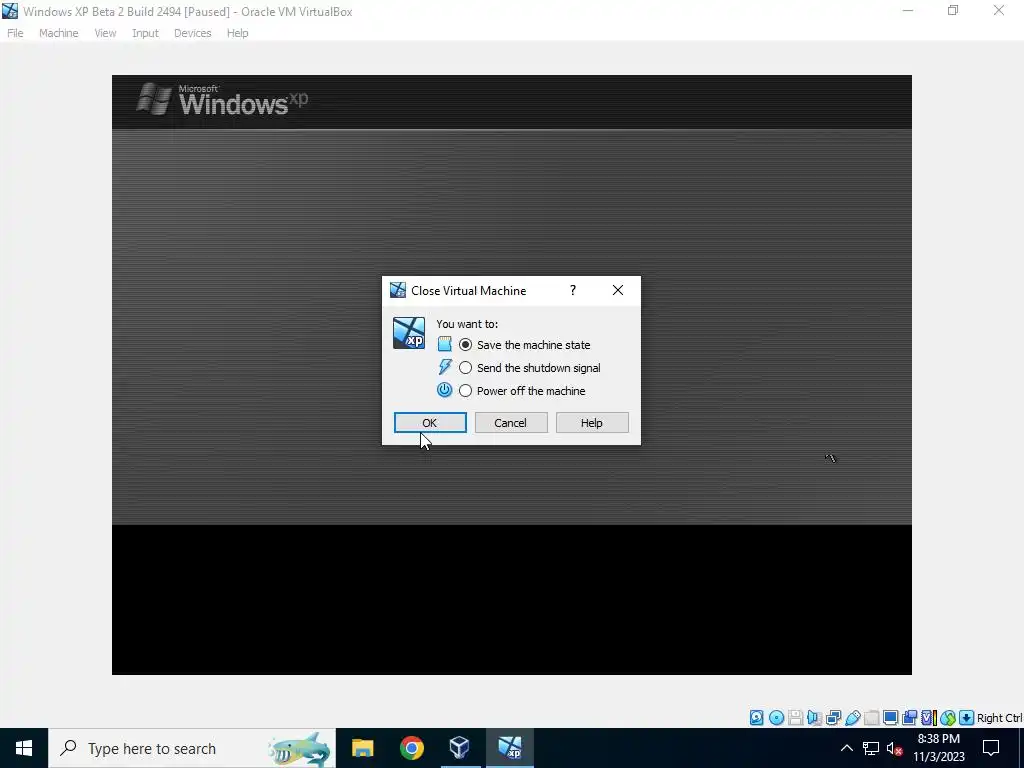This screenshot has width=1024, height=768.
Task: Click the audio speaker status icon
Action: (x=814, y=718)
